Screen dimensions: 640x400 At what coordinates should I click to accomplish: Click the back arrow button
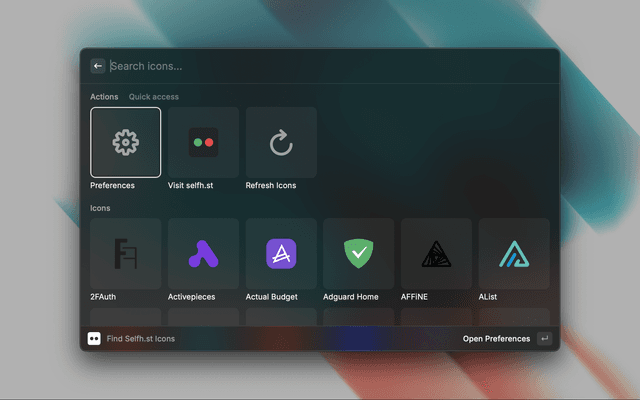[x=98, y=66]
